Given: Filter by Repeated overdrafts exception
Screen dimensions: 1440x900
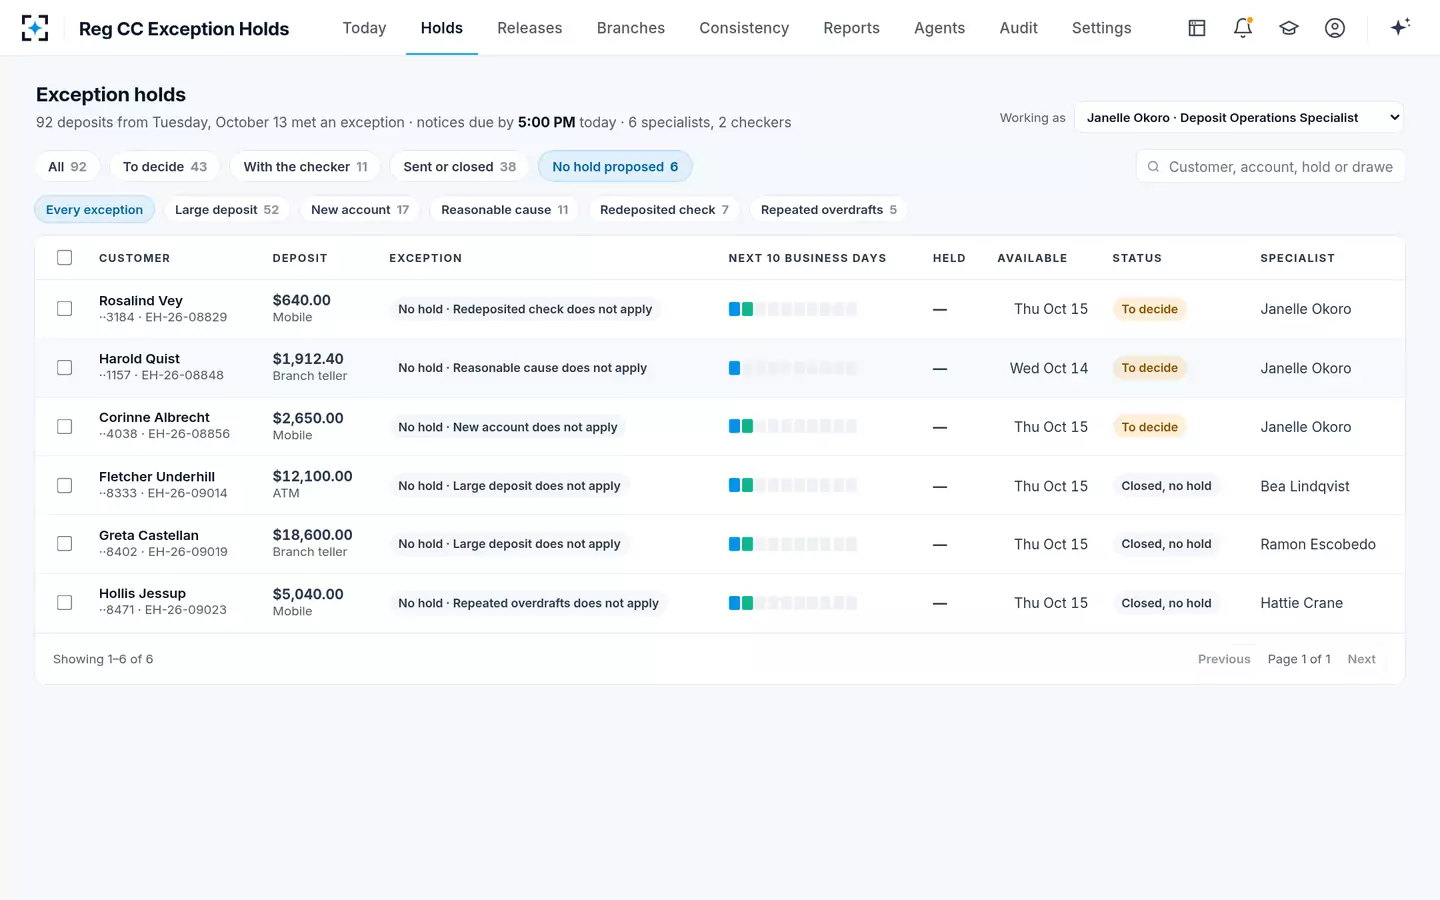Looking at the screenshot, I should [x=829, y=210].
